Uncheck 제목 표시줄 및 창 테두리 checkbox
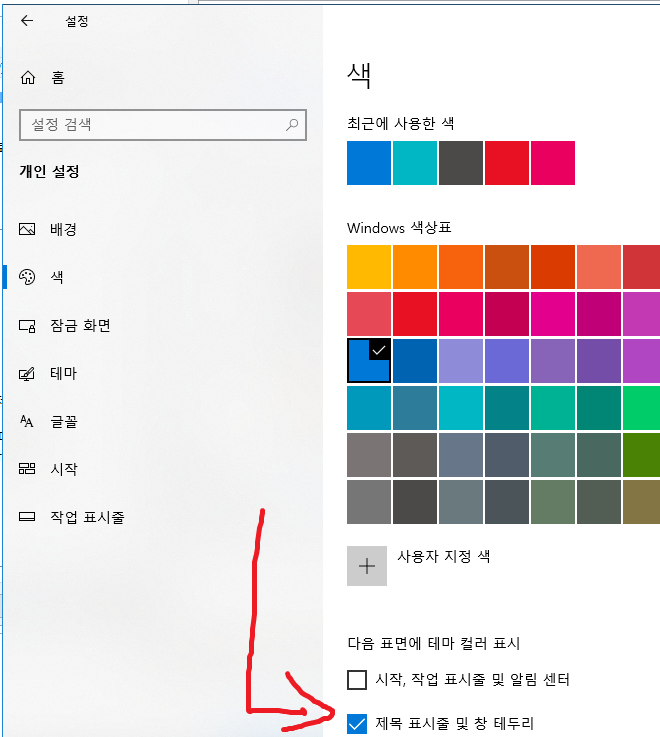This screenshot has width=660, height=737. pos(357,724)
